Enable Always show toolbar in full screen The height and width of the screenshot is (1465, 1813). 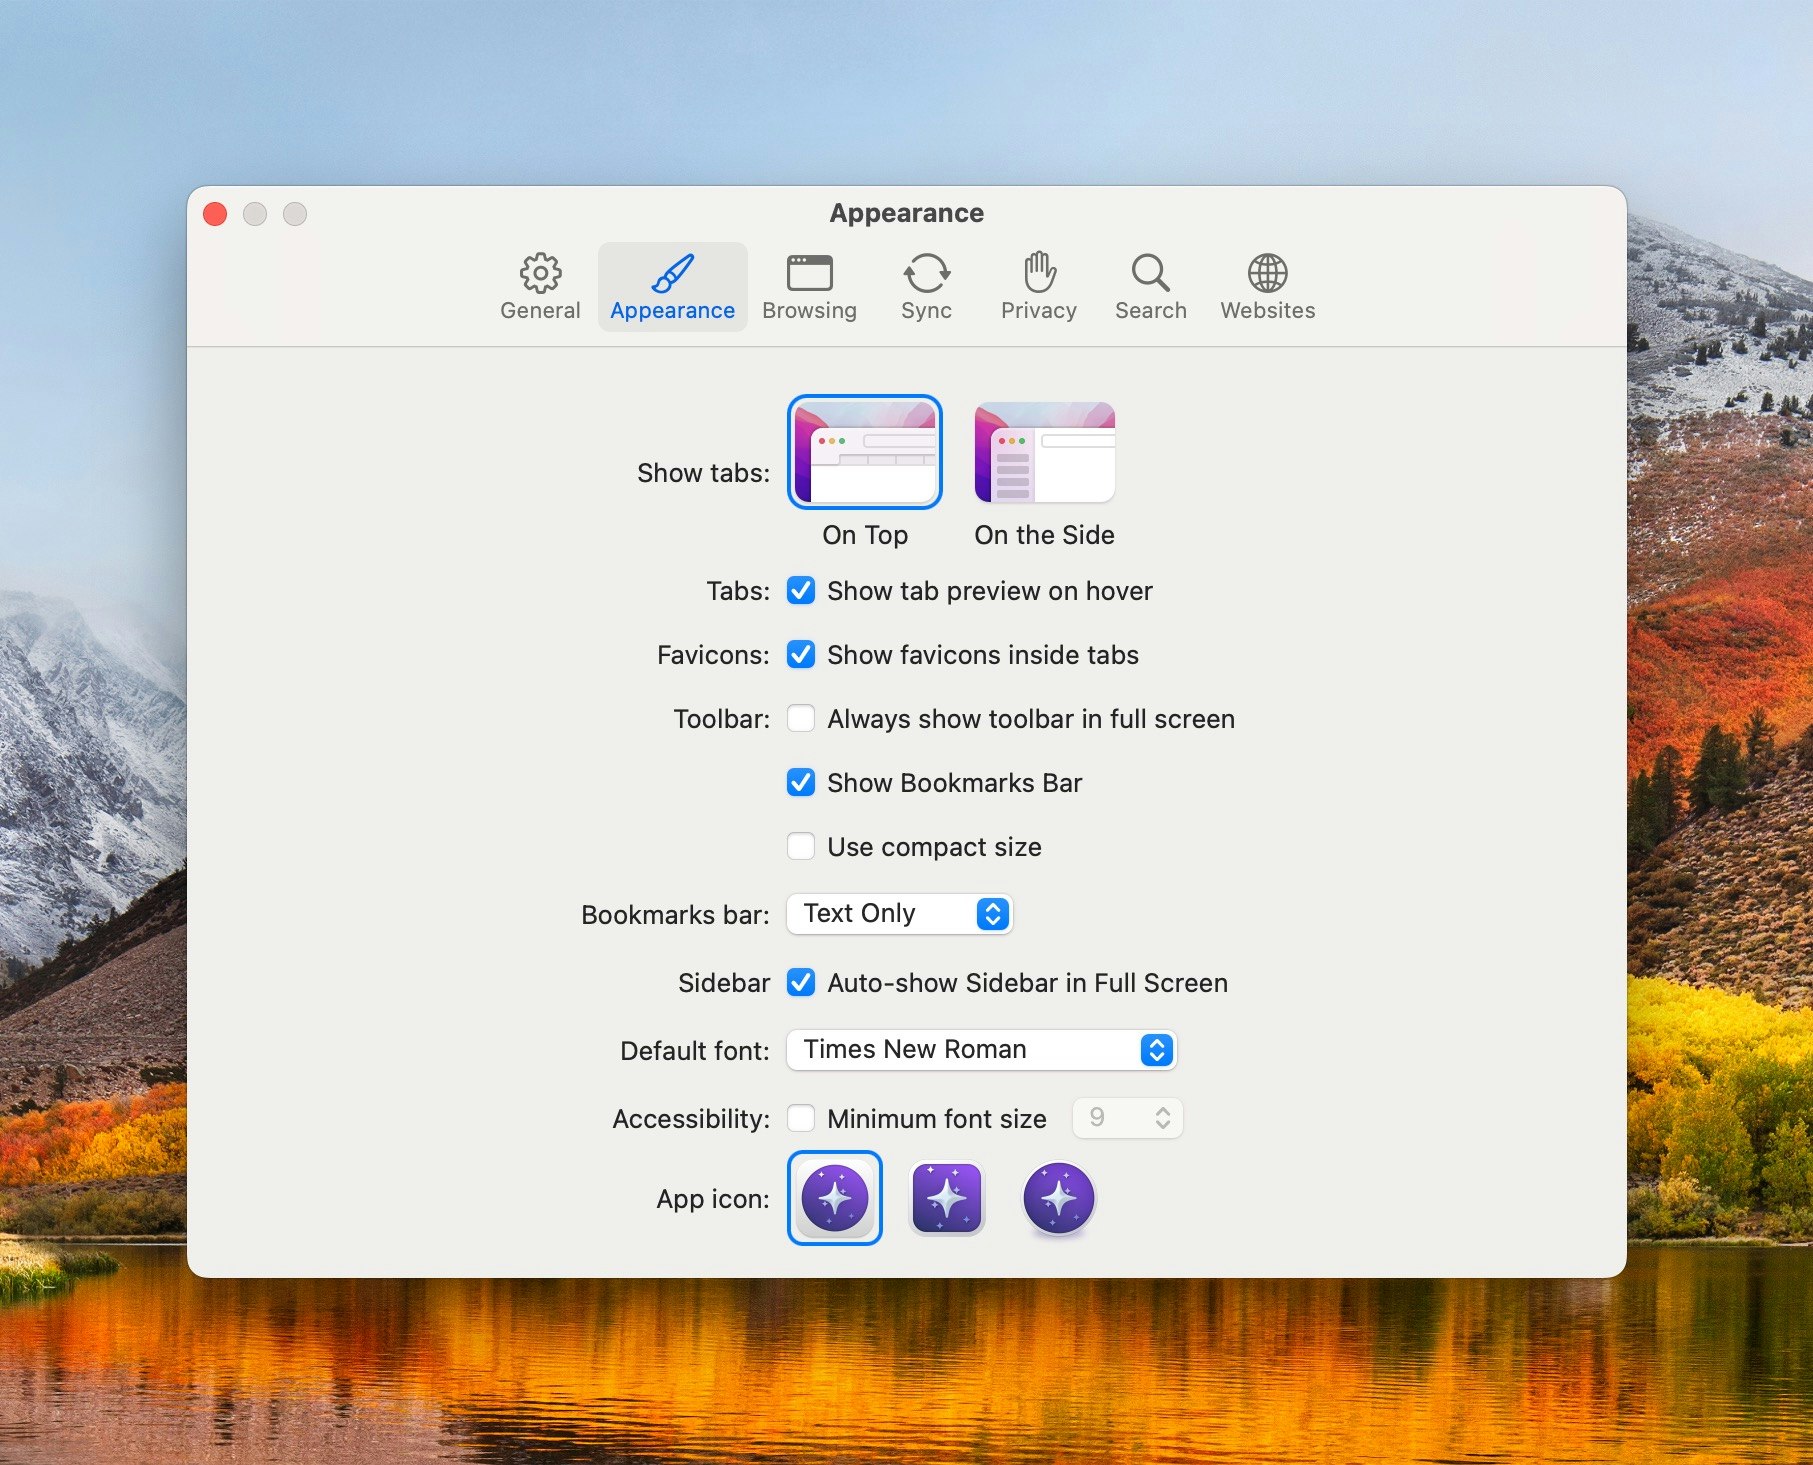point(801,719)
